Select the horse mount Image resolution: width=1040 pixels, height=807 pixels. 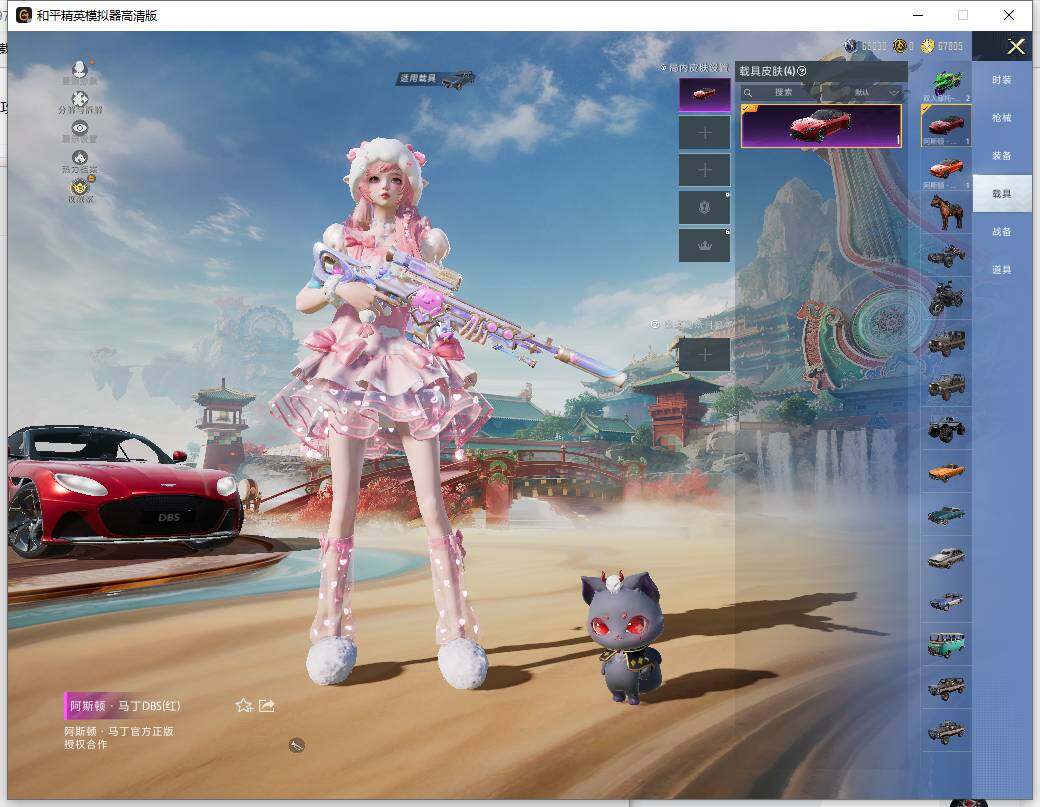coord(946,212)
